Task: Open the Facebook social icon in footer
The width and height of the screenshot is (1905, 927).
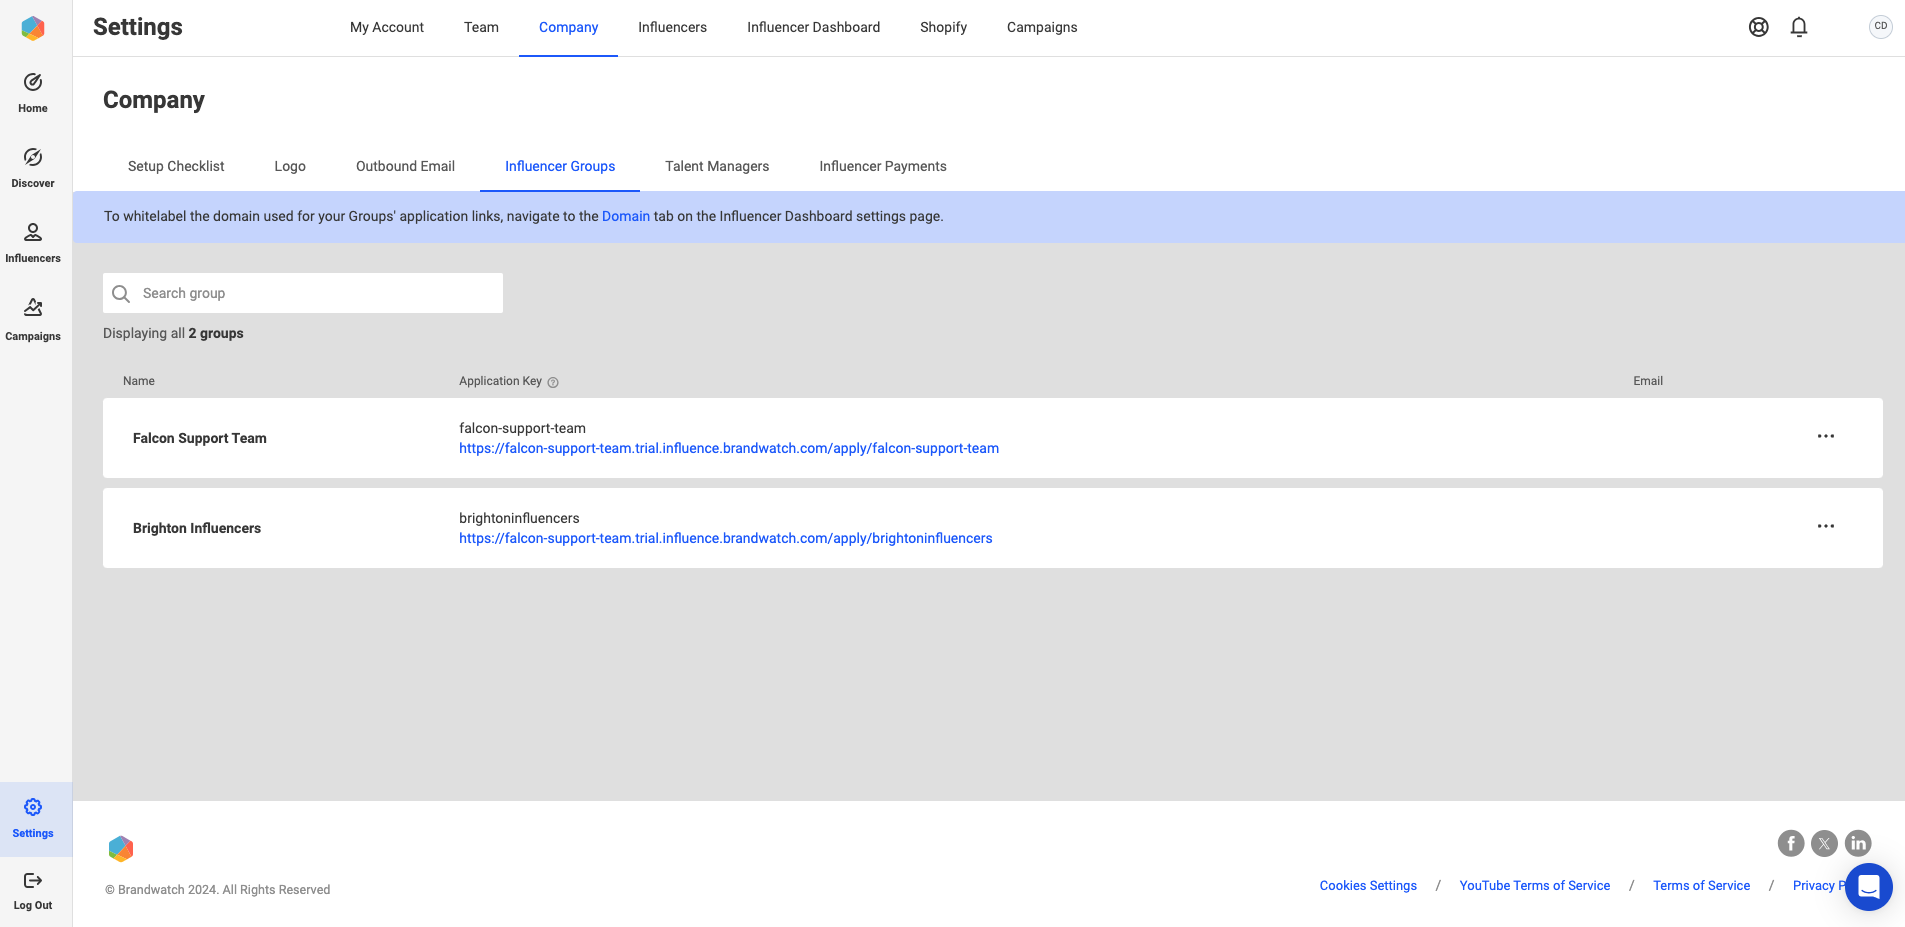Action: click(x=1790, y=843)
